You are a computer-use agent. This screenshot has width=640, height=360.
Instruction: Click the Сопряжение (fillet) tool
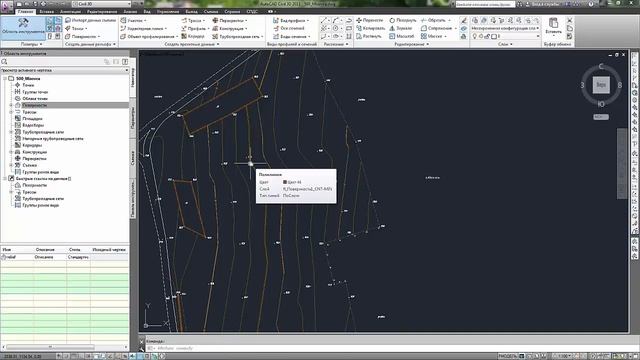coord(438,28)
